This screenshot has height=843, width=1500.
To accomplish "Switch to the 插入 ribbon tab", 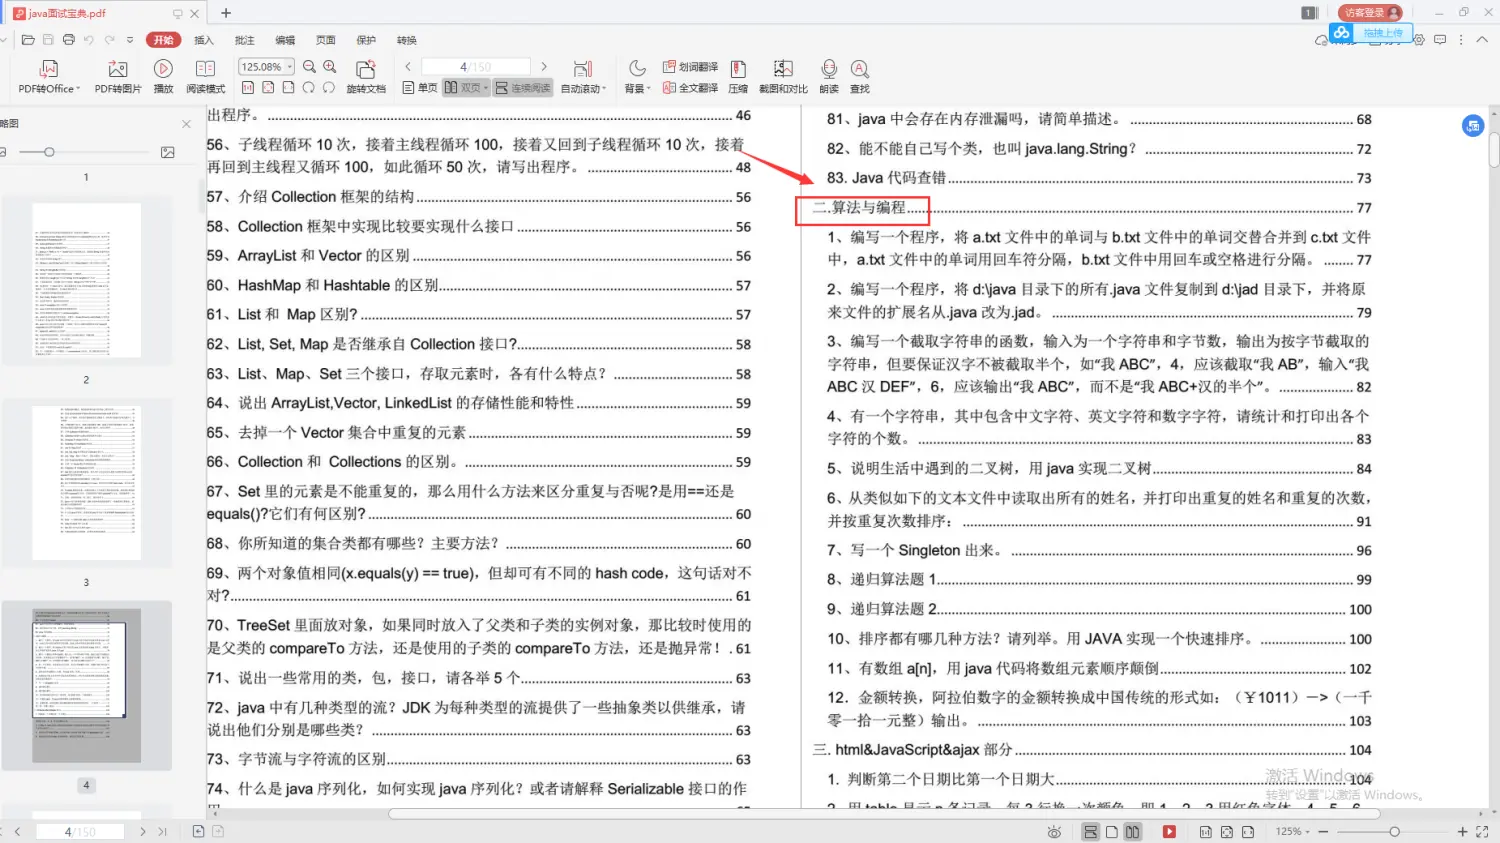I will [x=204, y=39].
